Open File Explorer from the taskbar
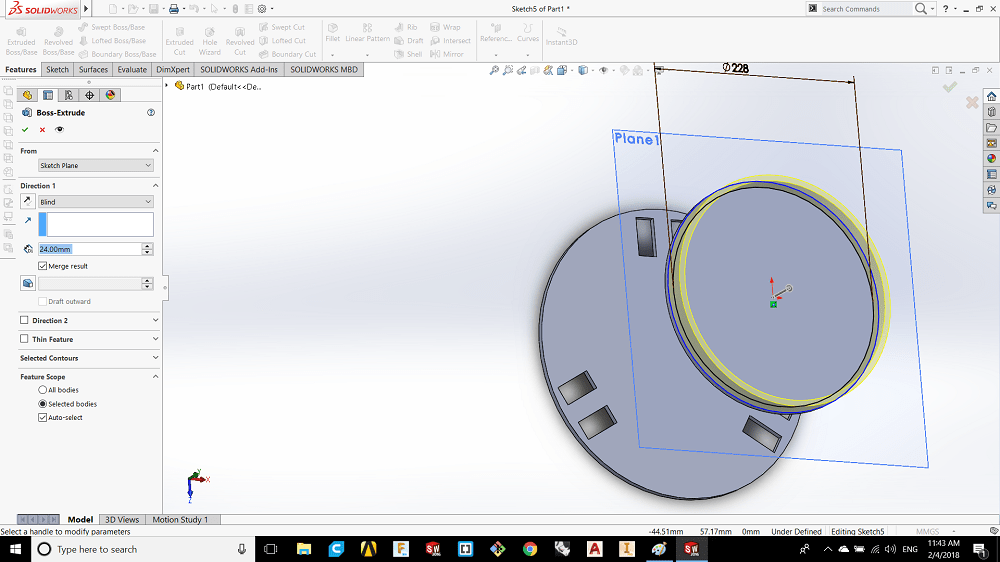The height and width of the screenshot is (562, 1000). coord(304,549)
